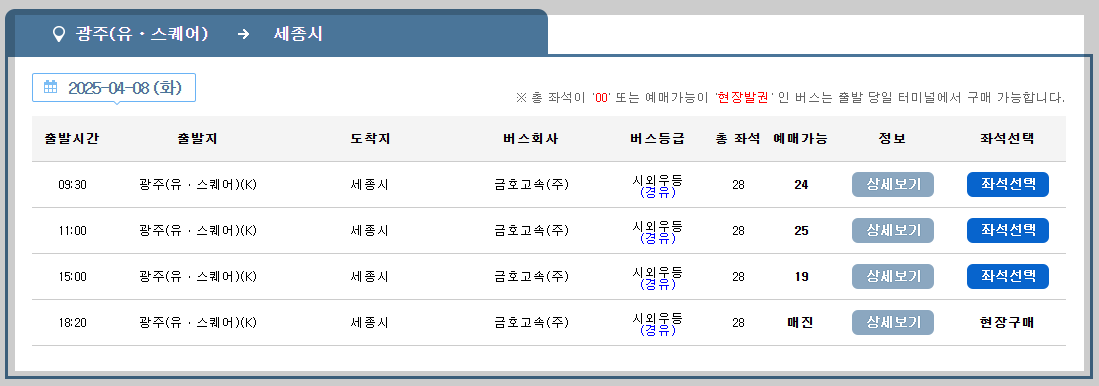1099x386 pixels.
Task: Click 좌석선택 for the 09:30 departure
Action: click(x=1007, y=185)
